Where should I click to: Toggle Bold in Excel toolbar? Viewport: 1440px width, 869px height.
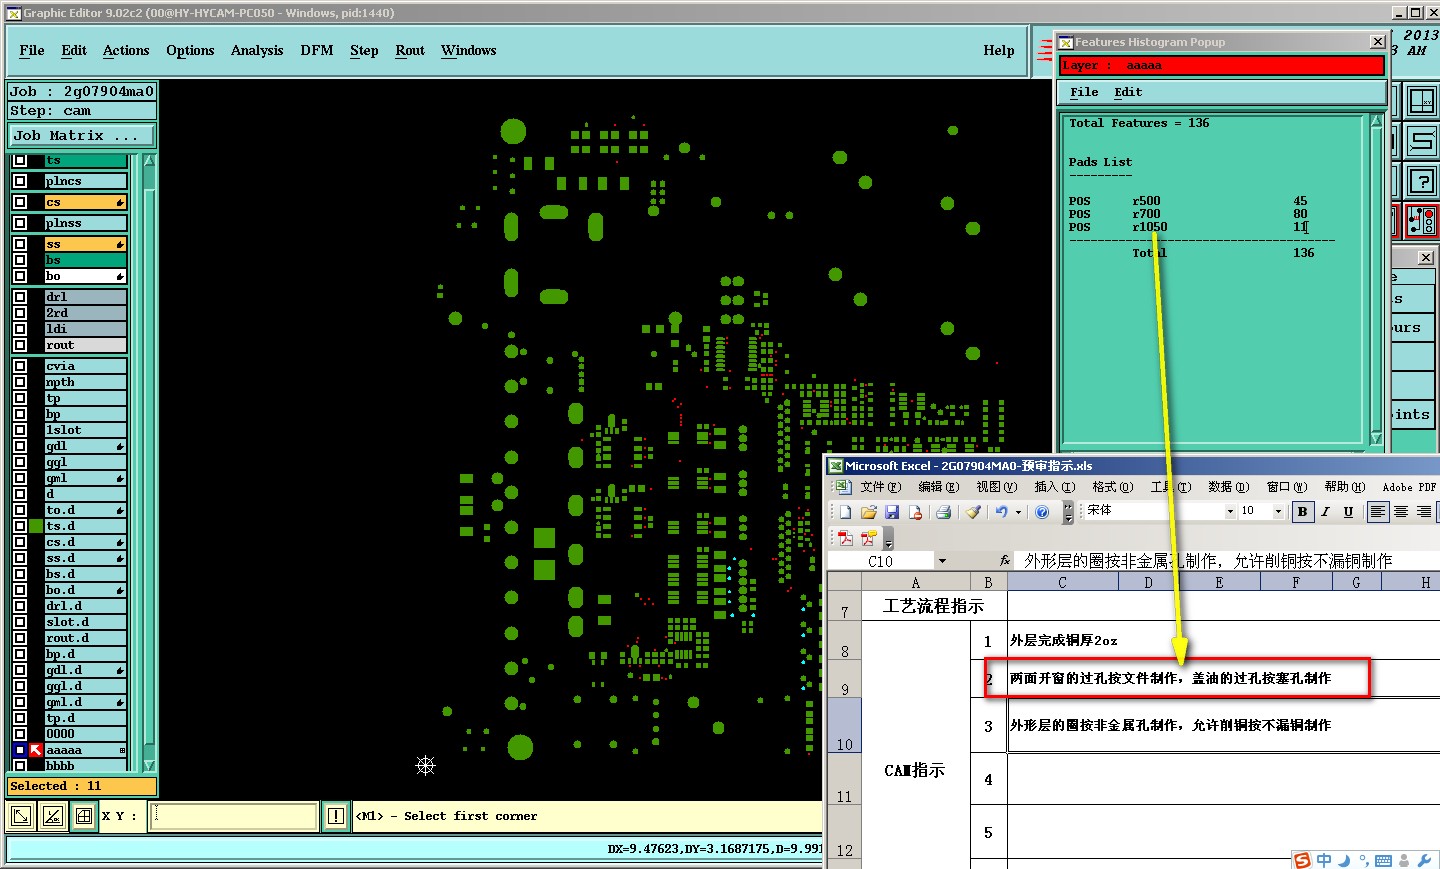[1302, 512]
